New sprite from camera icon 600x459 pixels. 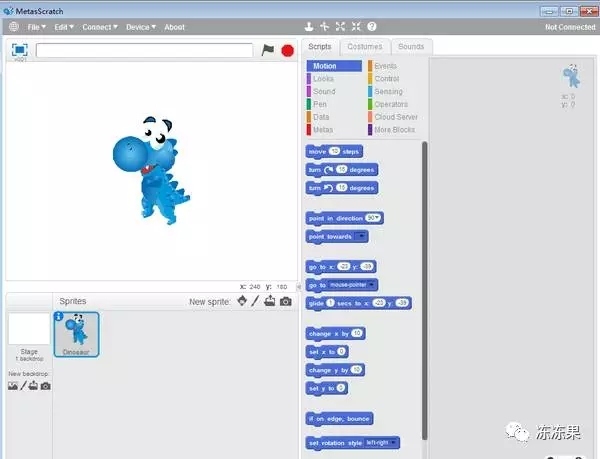[x=285, y=301]
